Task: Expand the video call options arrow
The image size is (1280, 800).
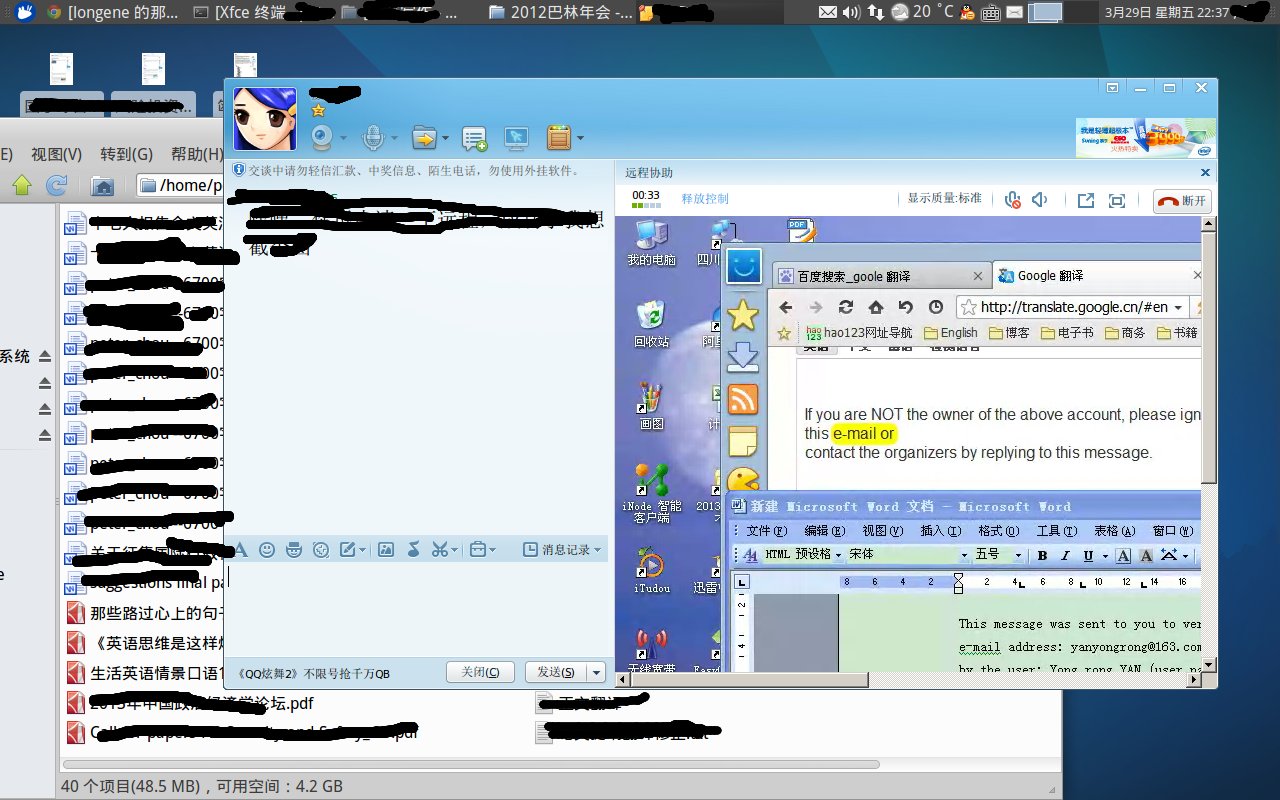Action: click(343, 138)
